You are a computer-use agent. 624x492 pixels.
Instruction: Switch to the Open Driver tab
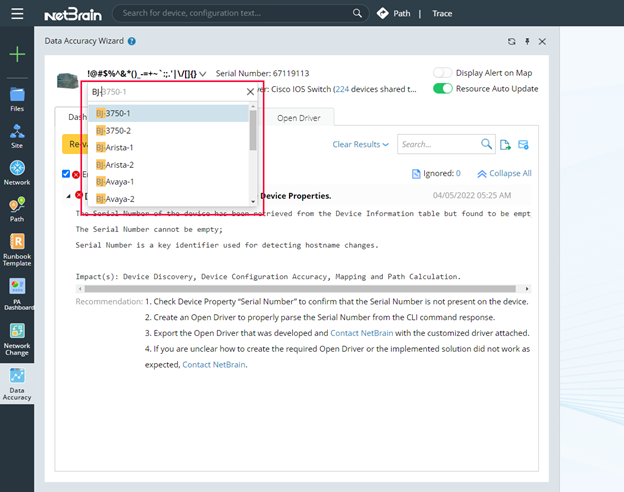point(298,118)
